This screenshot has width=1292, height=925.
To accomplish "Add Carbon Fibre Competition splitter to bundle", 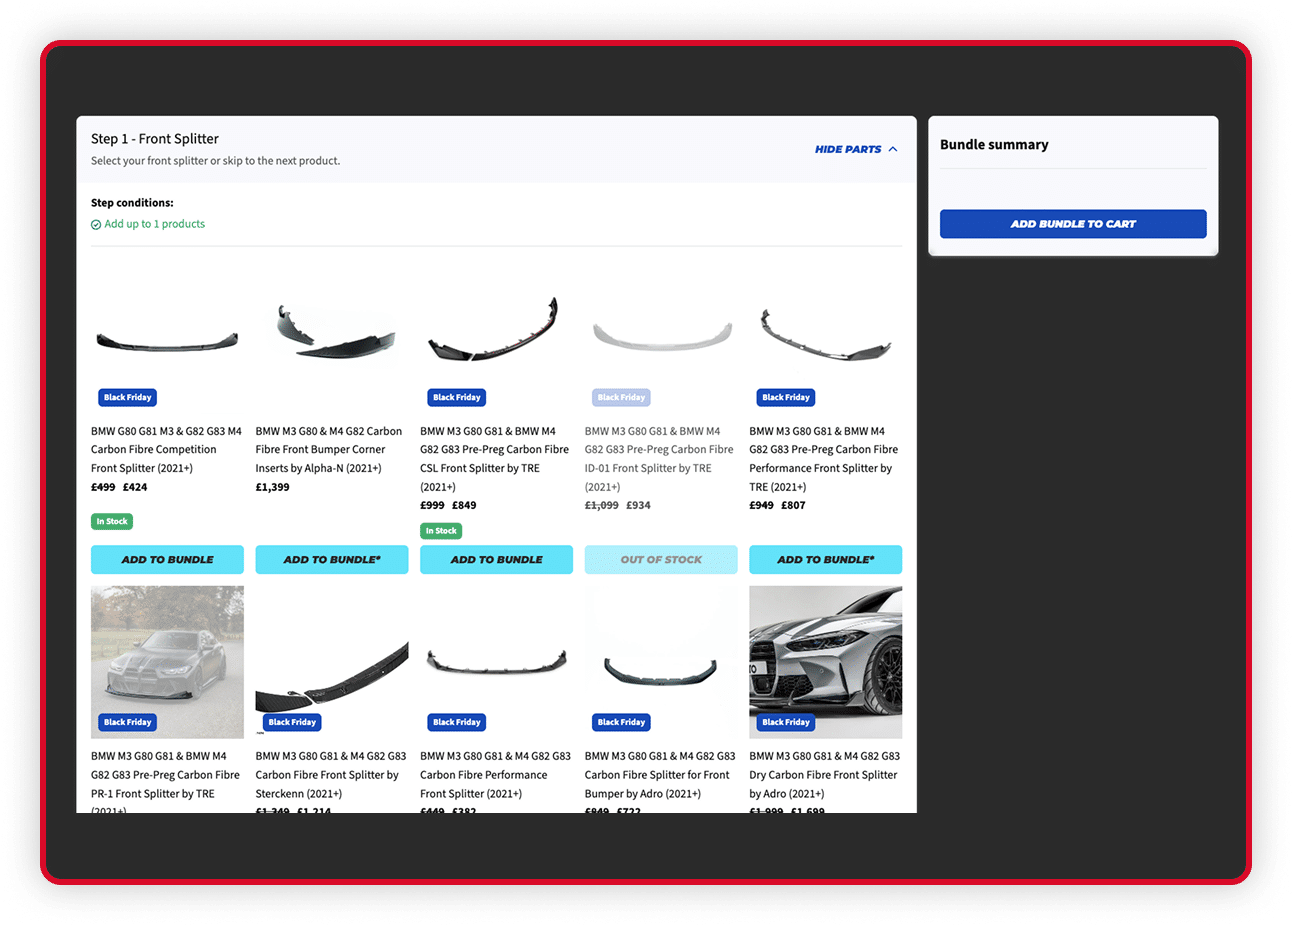I will (x=167, y=559).
